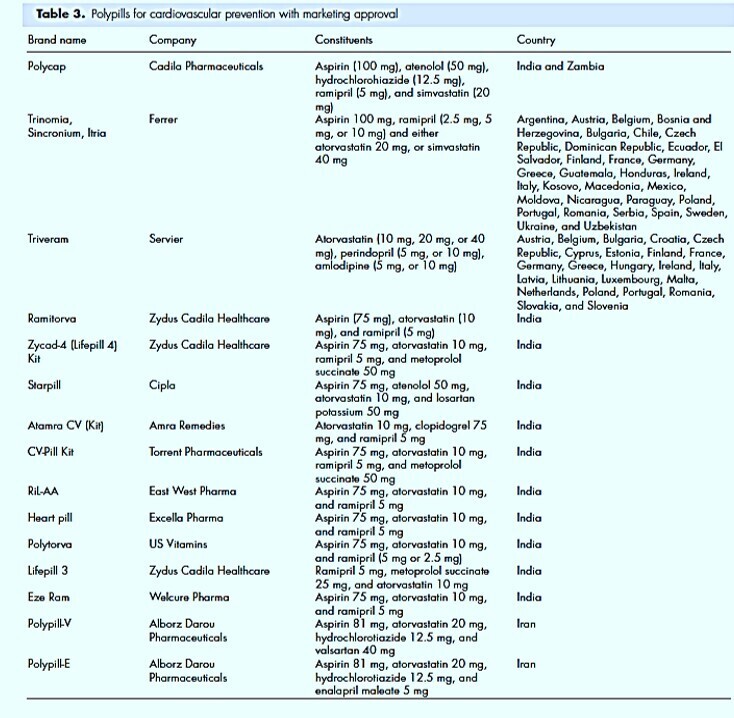Viewport: 734px width, 718px height.
Task: Select the 'Ramitorva' brand name
Action: pyautogui.click(x=51, y=319)
